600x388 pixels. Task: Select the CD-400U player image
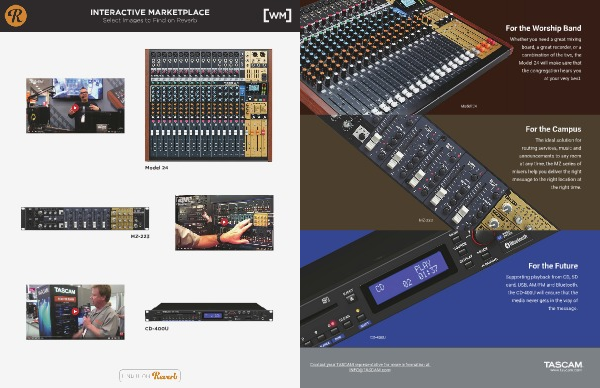tap(209, 312)
